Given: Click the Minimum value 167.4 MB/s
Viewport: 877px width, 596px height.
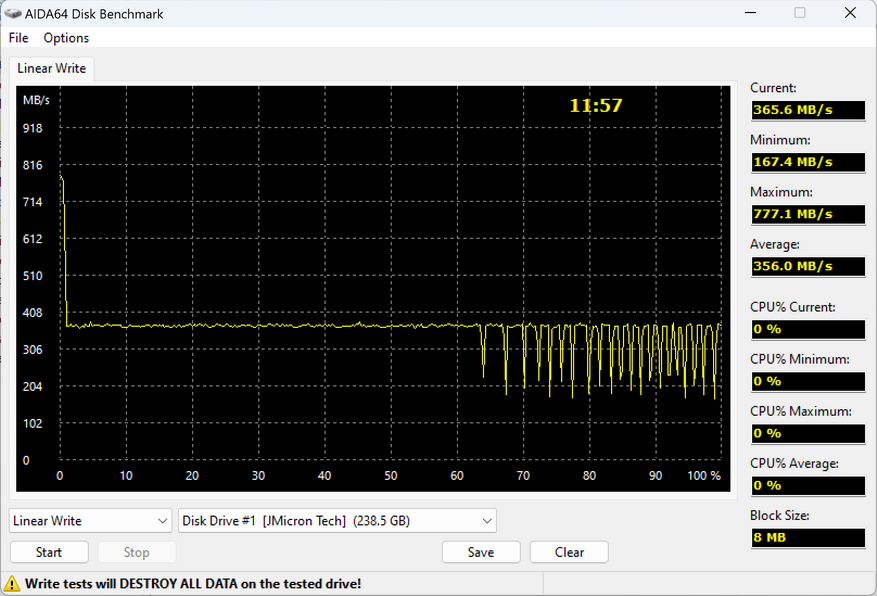Looking at the screenshot, I should [x=808, y=162].
